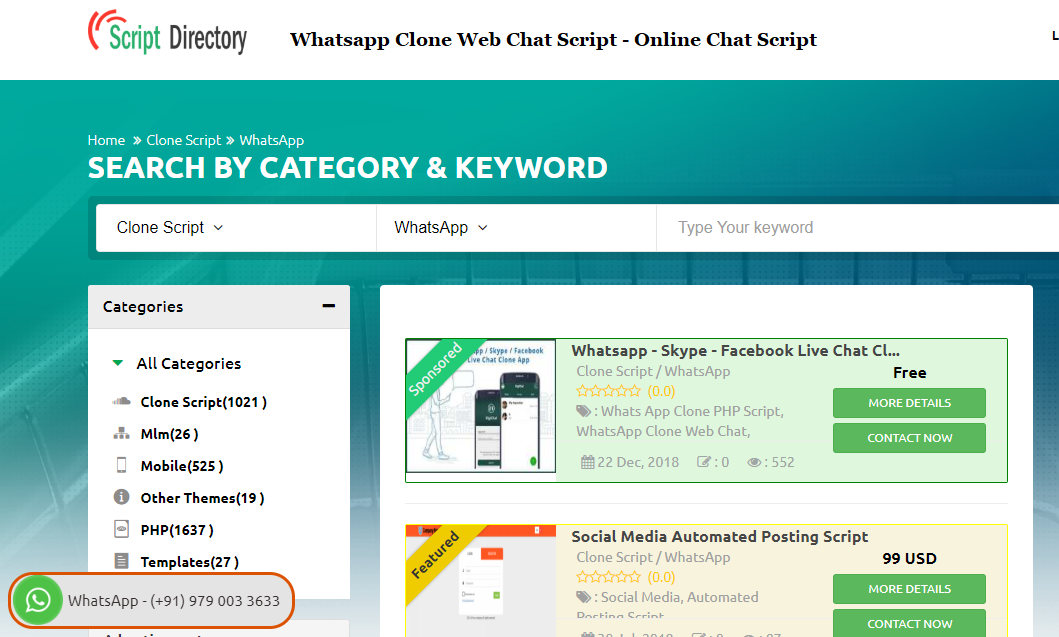Viewport: 1059px width, 637px height.
Task: Select the Clone Script cloud category icon
Action: [x=122, y=401]
